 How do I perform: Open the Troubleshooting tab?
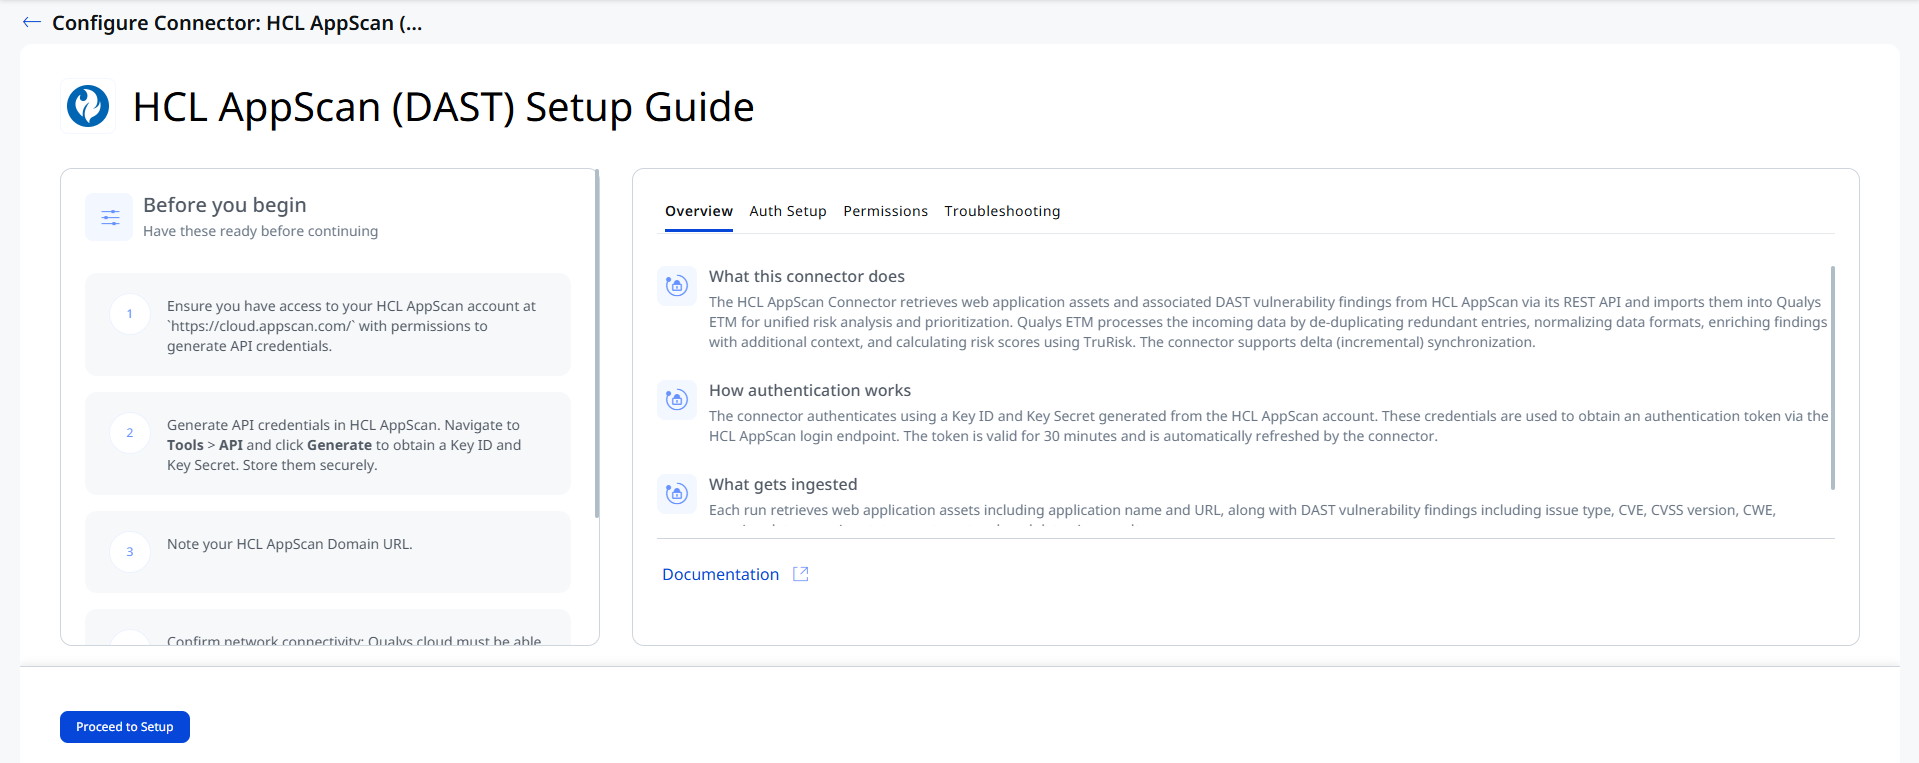tap(1002, 211)
